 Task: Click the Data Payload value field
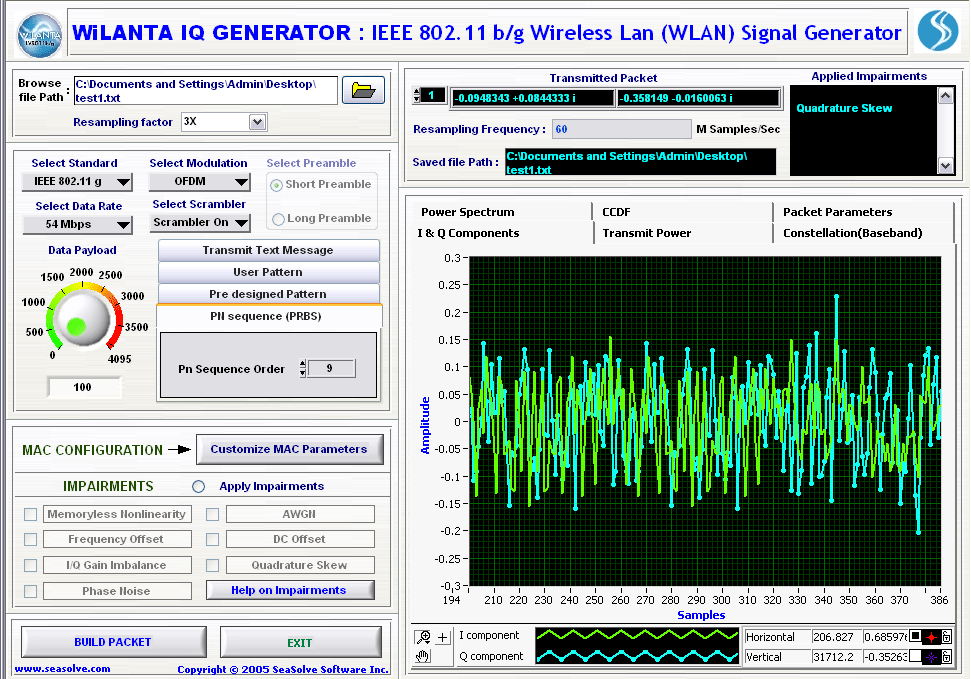tap(84, 387)
